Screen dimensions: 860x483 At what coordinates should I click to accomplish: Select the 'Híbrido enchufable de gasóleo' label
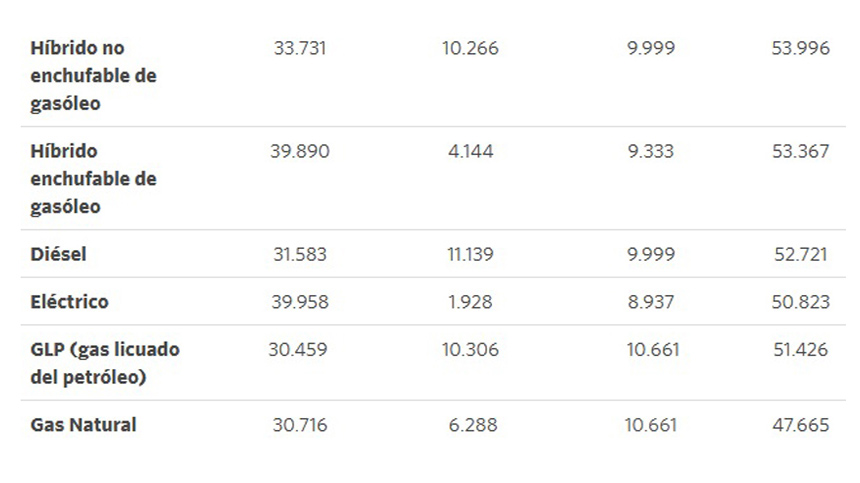93,179
